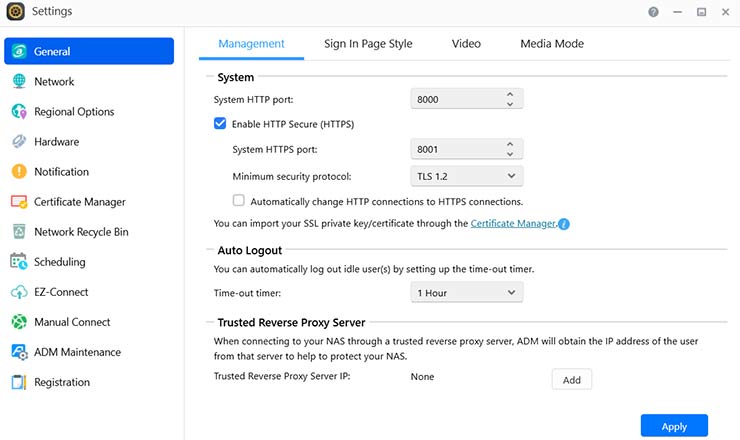This screenshot has height=440, width=740.
Task: Click the info icon beside Certificate Manager link
Action: point(564,224)
